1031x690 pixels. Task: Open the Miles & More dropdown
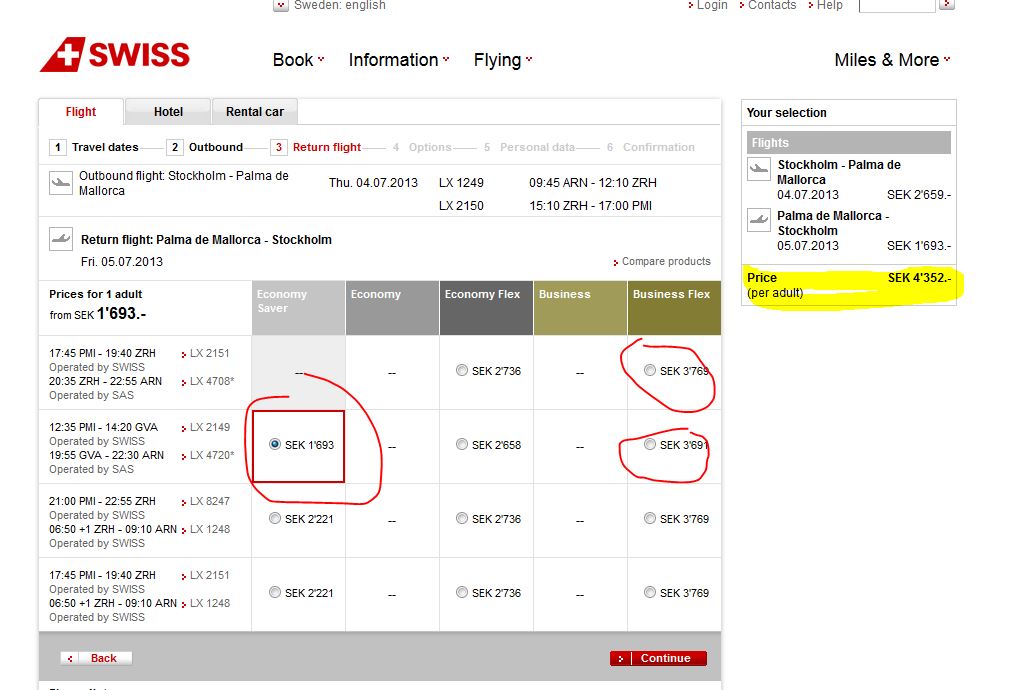coord(892,60)
